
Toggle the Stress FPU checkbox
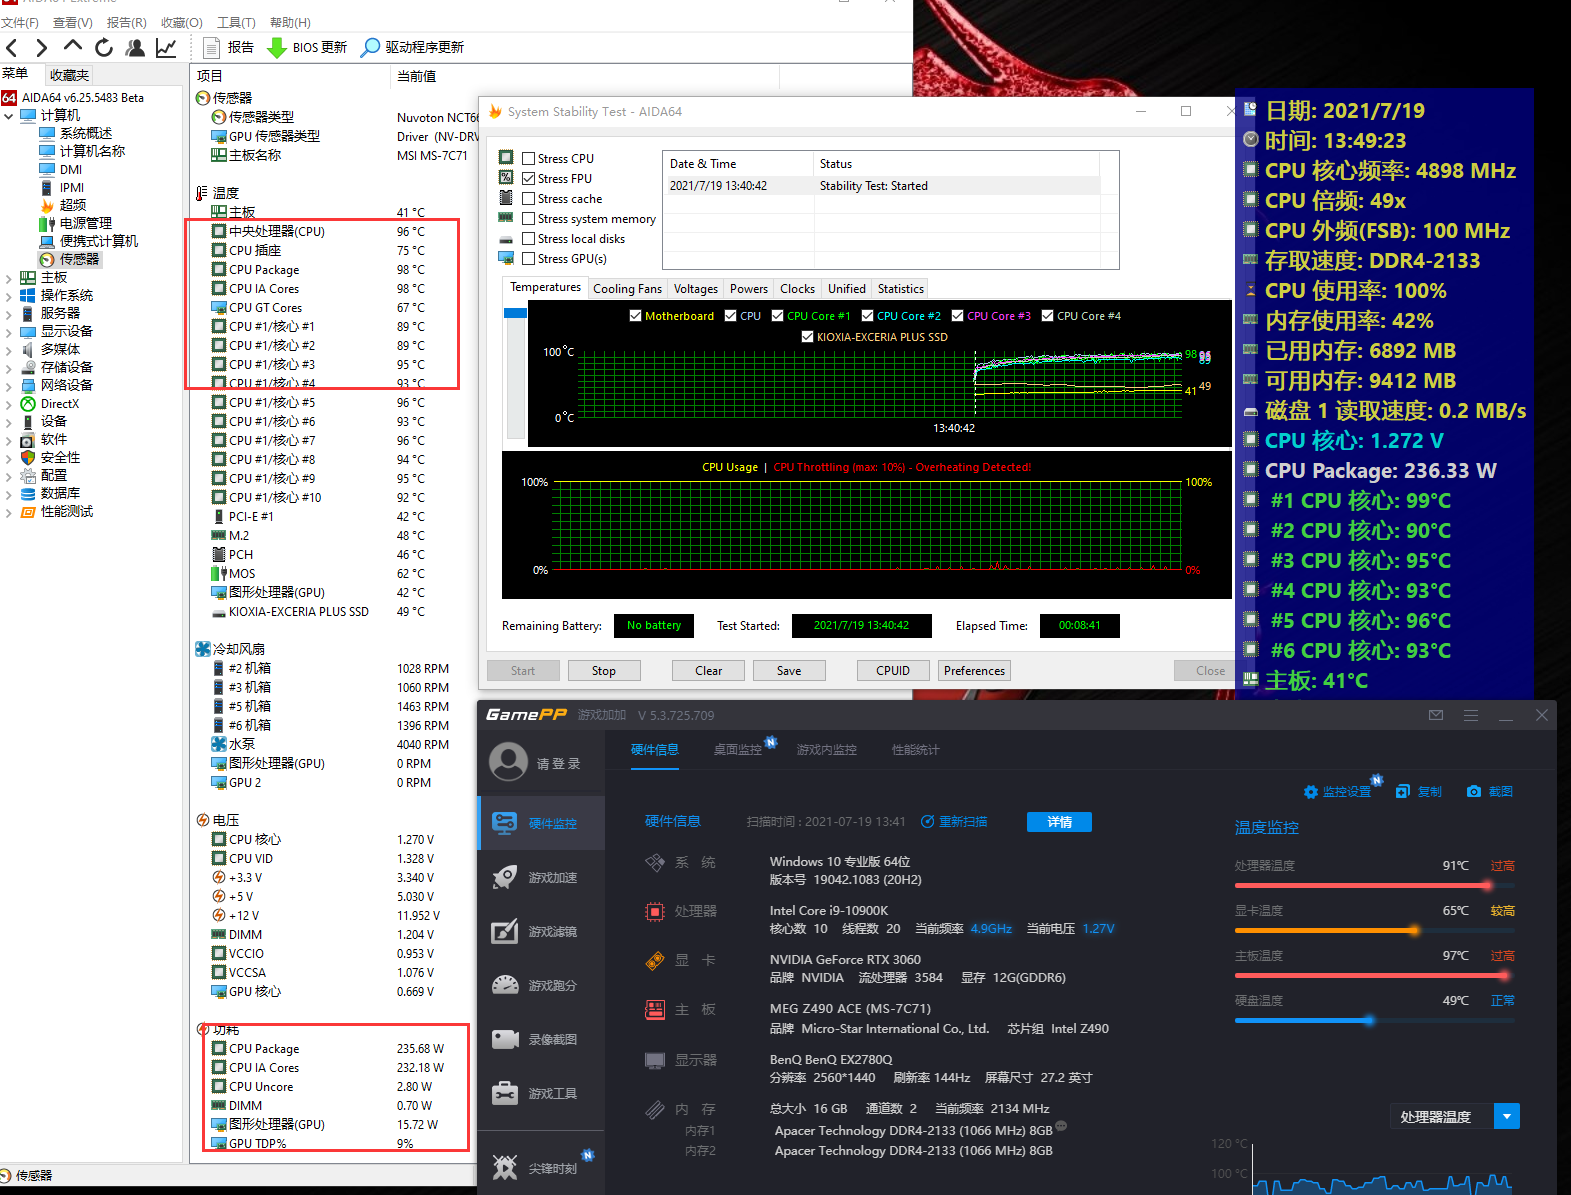click(528, 178)
